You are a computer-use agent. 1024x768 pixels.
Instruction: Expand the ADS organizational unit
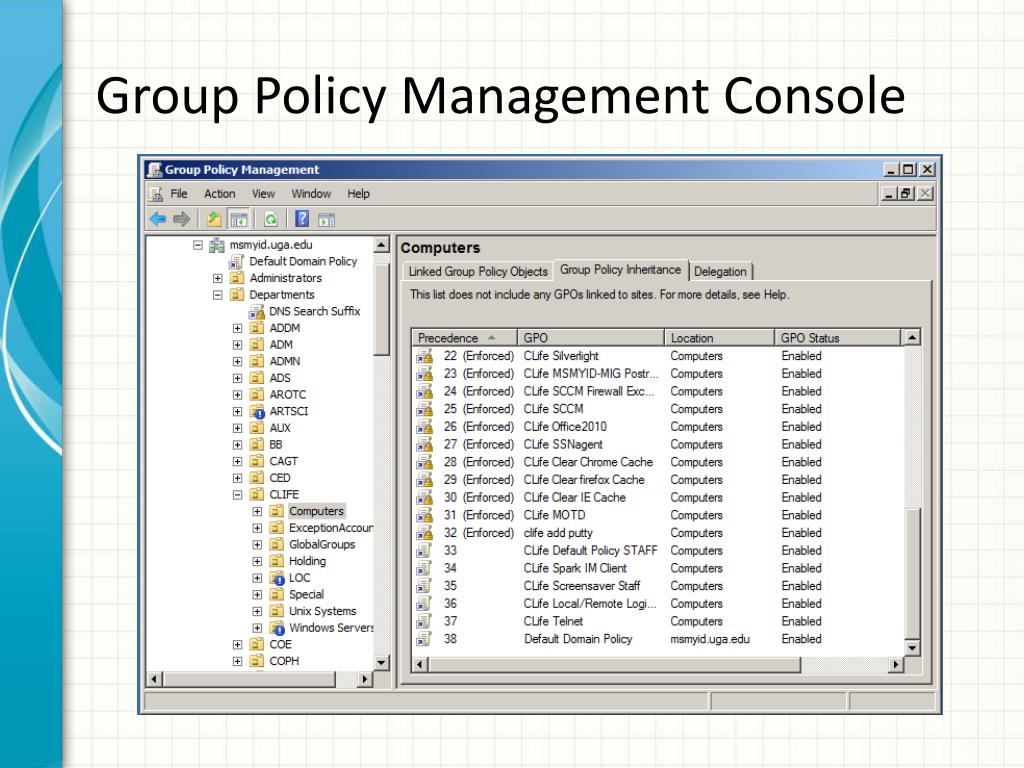pos(238,378)
